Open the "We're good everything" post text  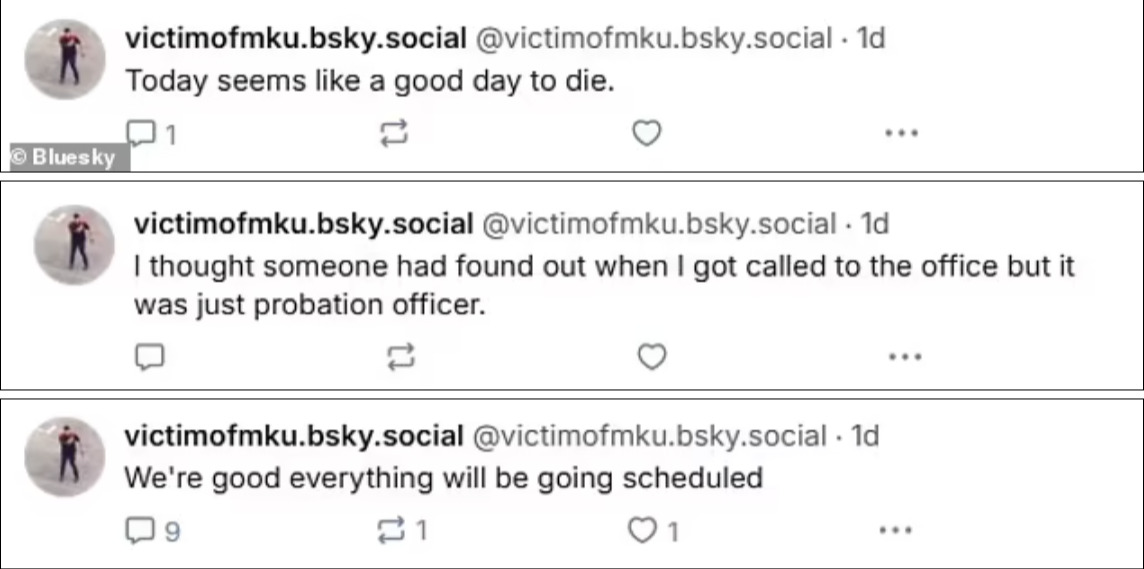pos(443,477)
